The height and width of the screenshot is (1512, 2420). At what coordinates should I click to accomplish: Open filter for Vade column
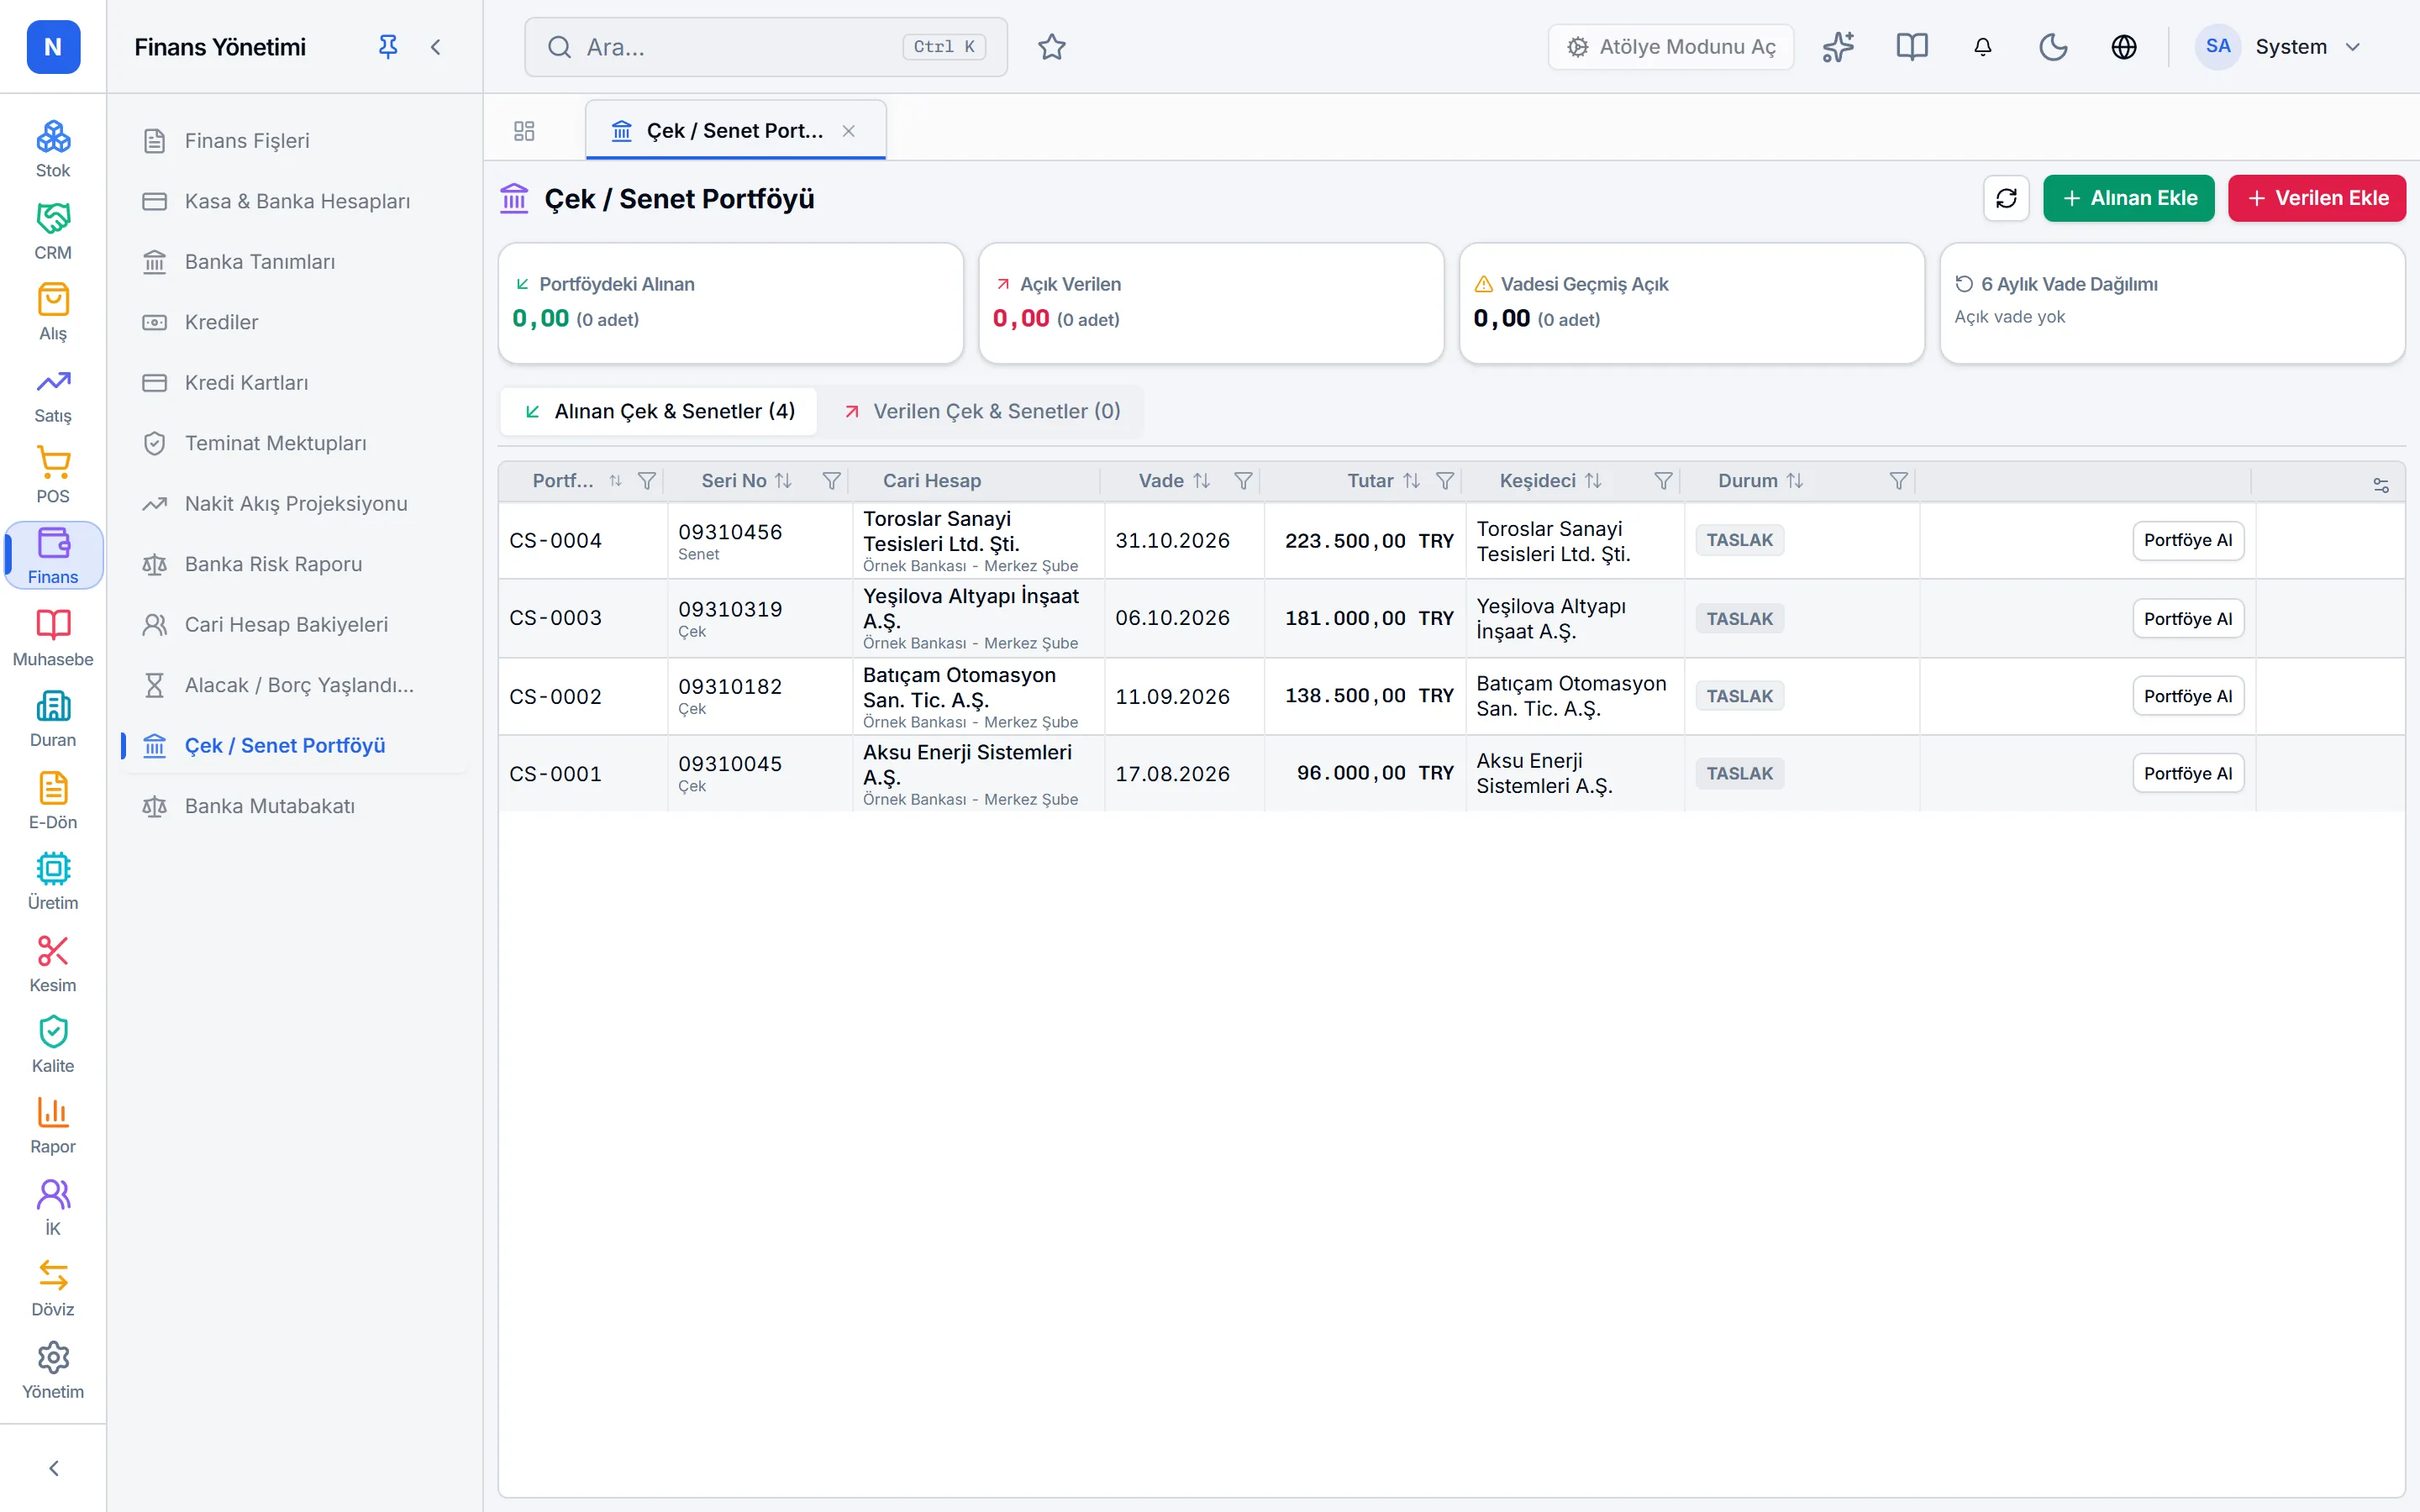pyautogui.click(x=1243, y=481)
